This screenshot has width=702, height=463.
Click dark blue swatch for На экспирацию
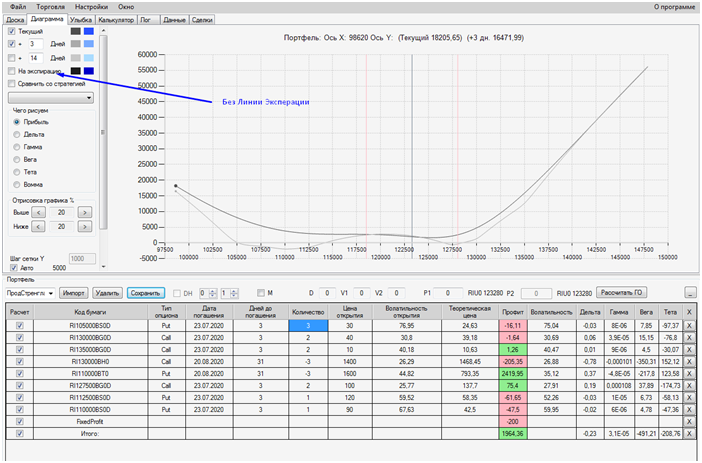coord(89,71)
